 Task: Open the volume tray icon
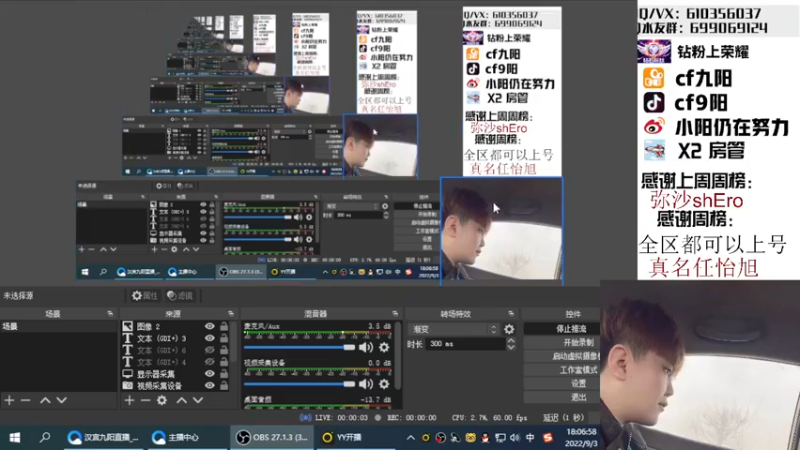coord(515,438)
